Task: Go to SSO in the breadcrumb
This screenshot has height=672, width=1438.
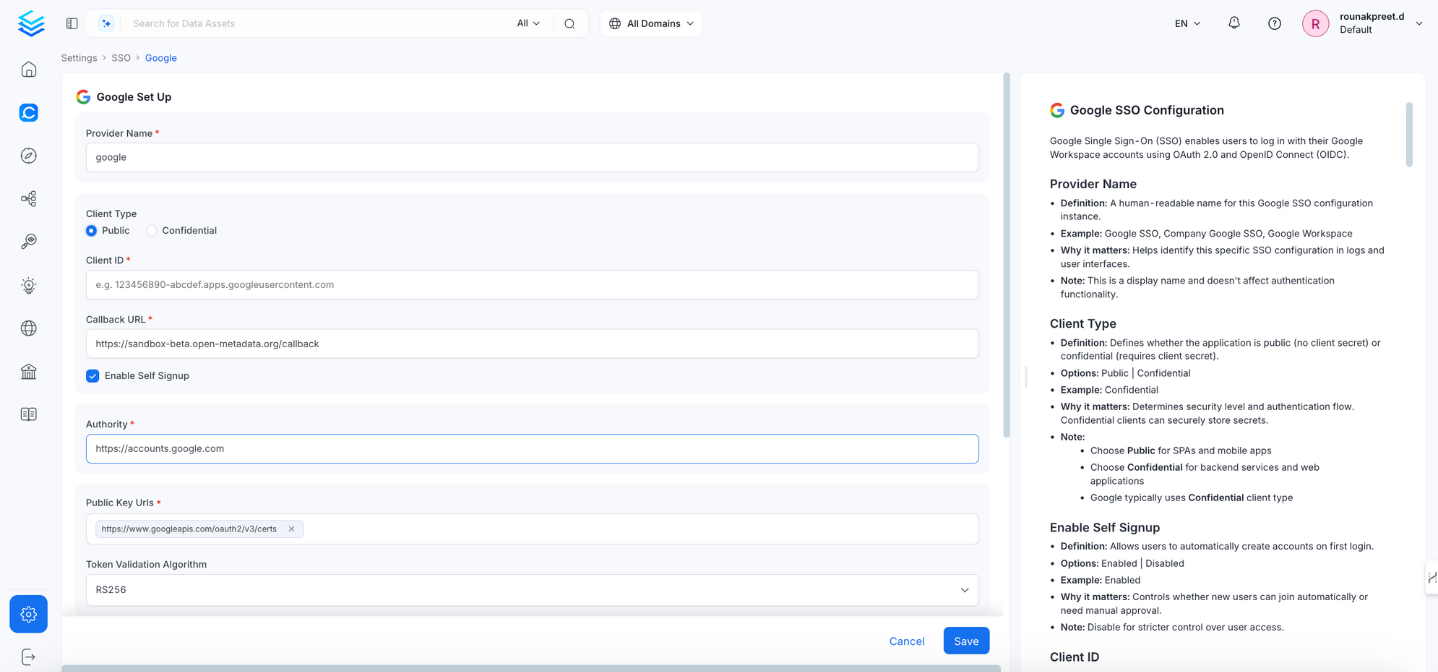Action: coord(120,57)
